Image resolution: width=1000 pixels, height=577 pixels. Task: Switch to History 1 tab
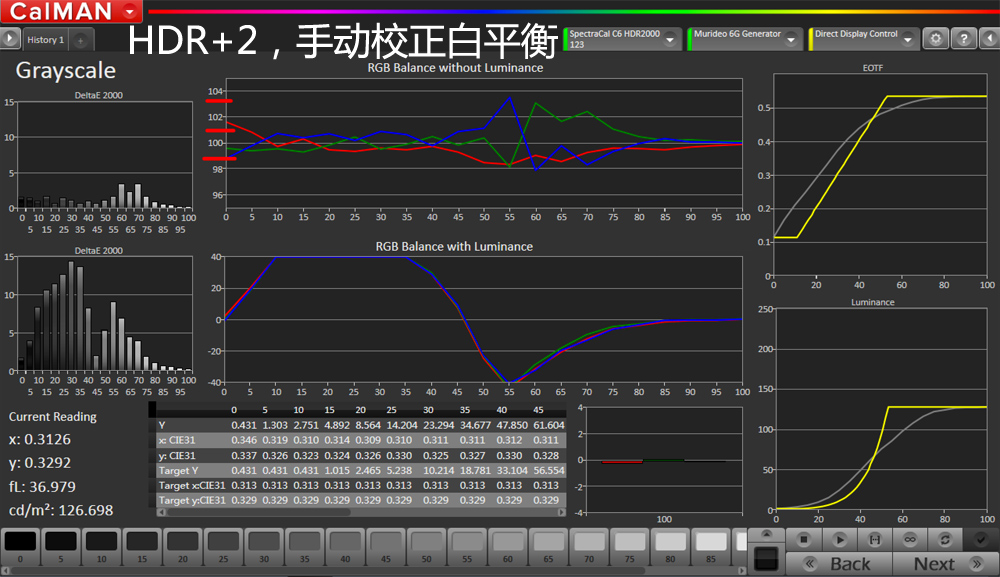(x=45, y=40)
